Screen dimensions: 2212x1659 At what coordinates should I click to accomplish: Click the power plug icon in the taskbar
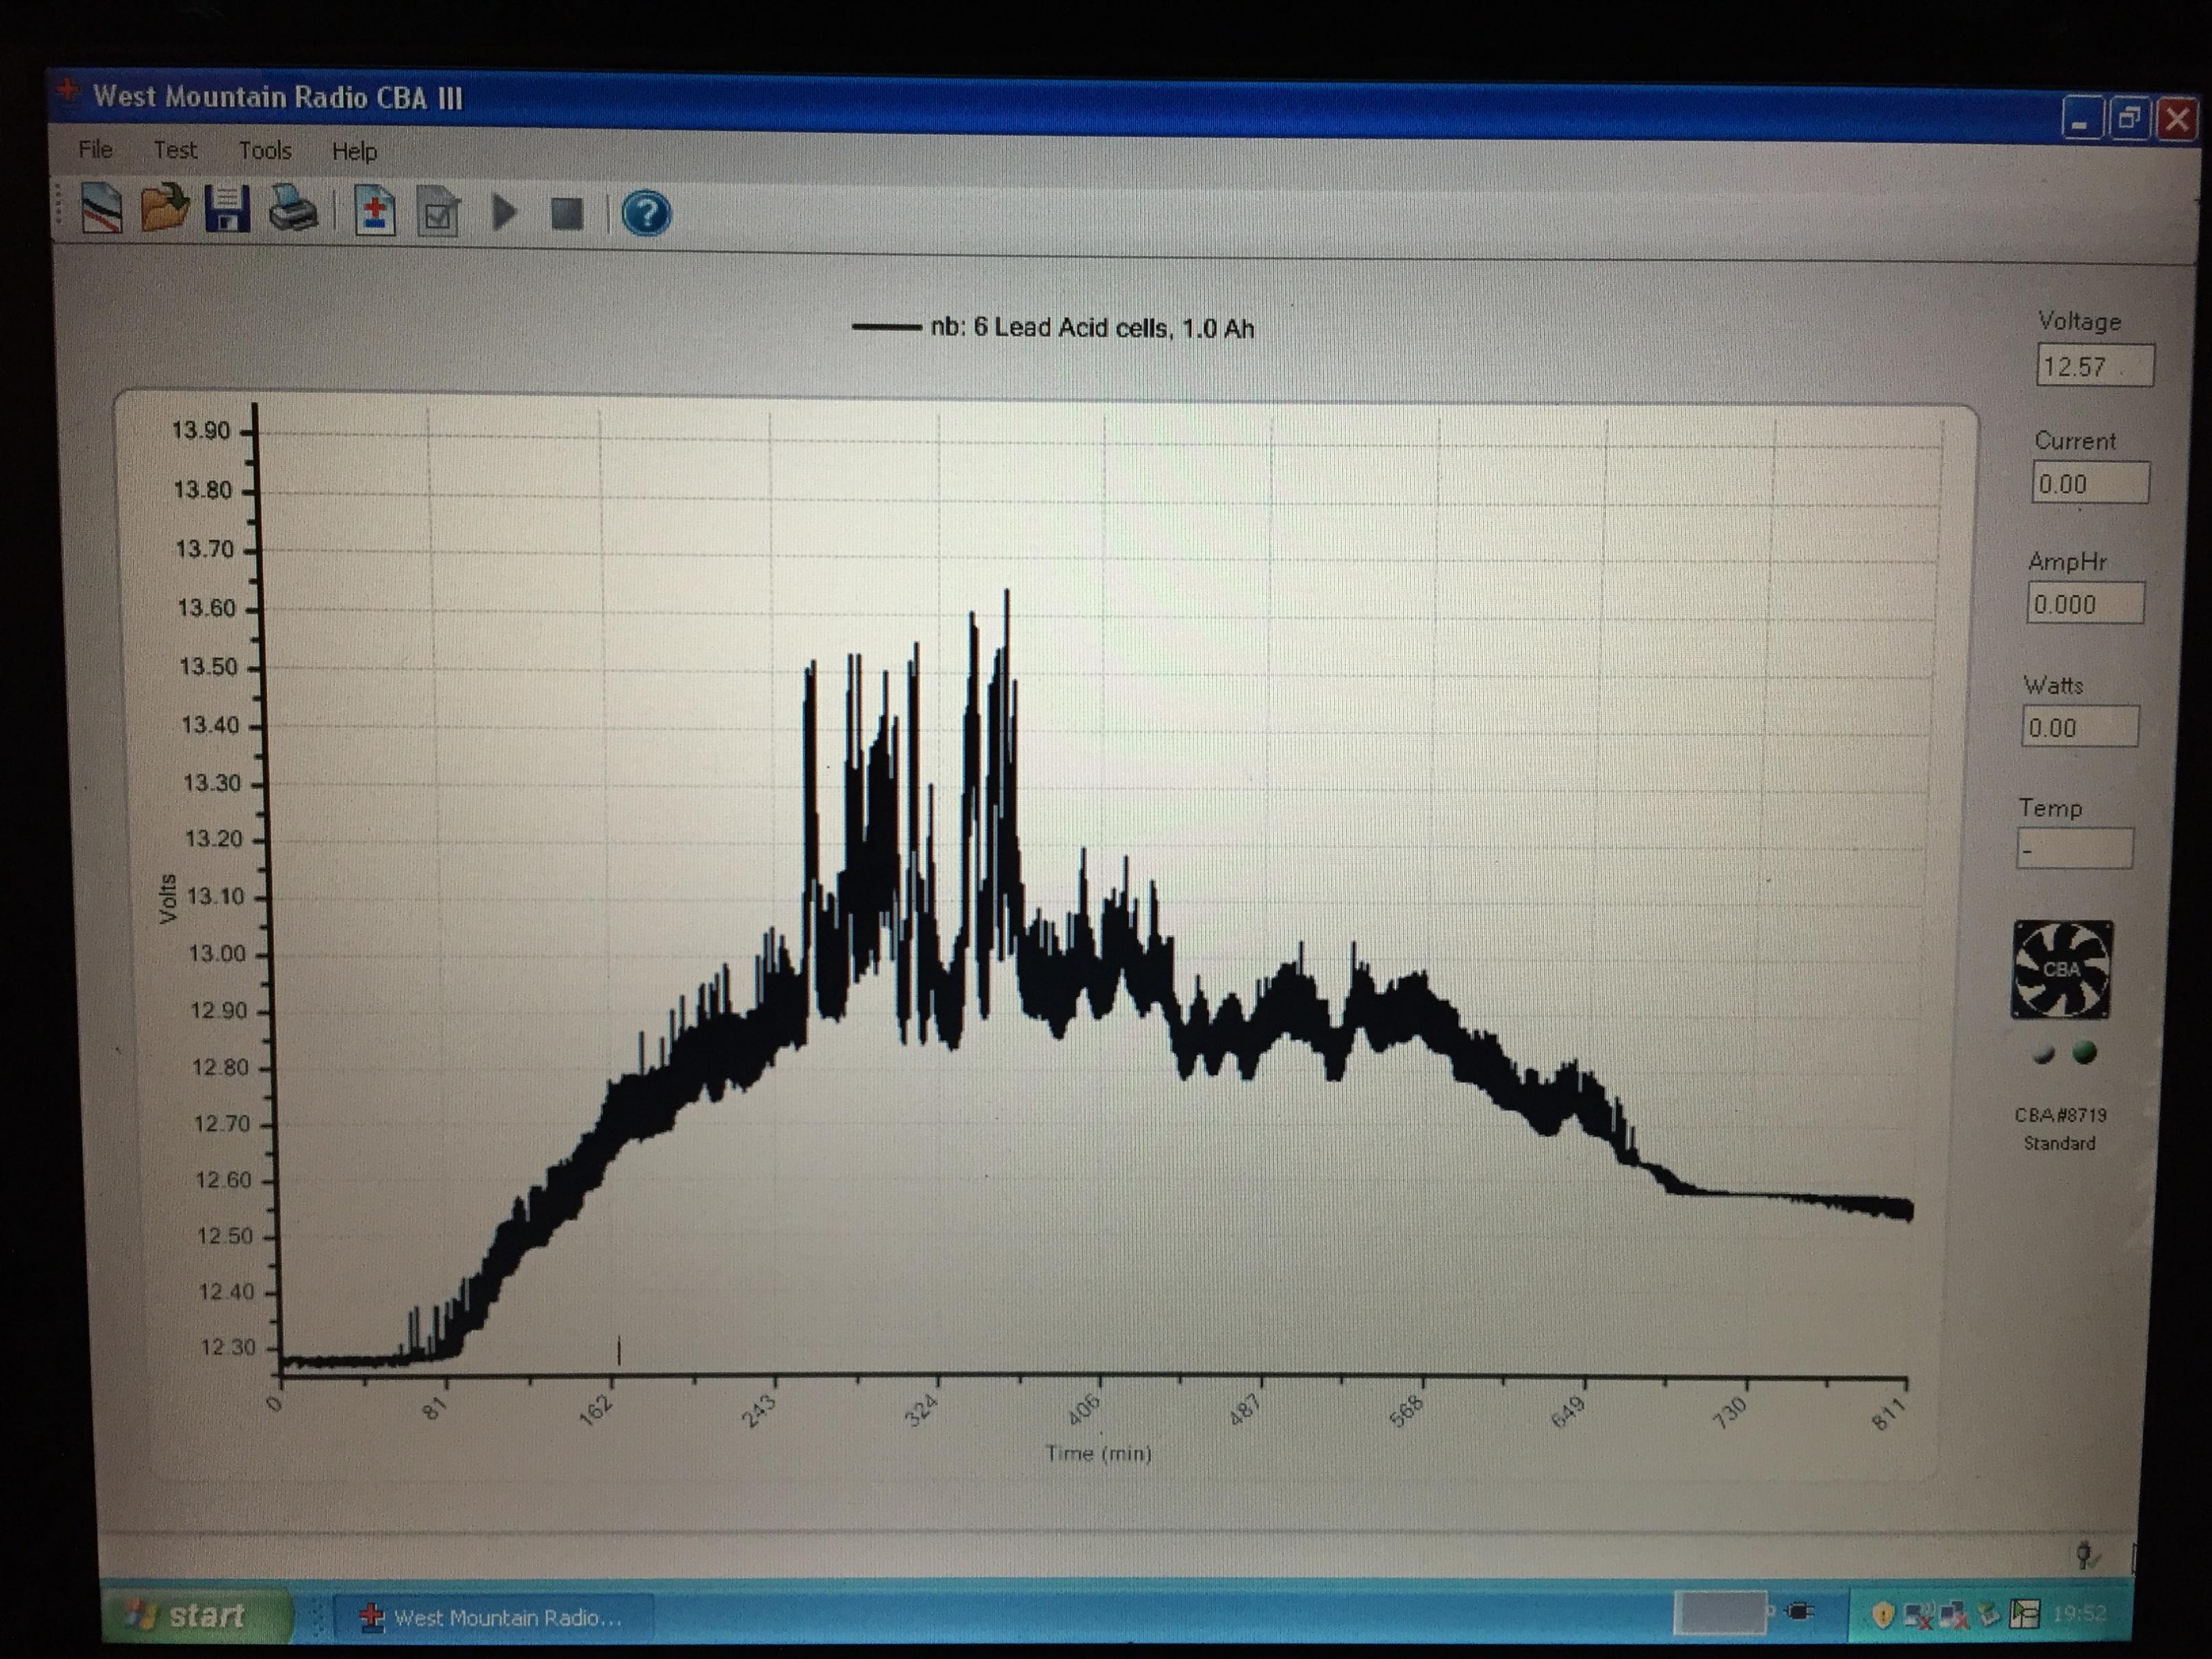coord(1799,1612)
